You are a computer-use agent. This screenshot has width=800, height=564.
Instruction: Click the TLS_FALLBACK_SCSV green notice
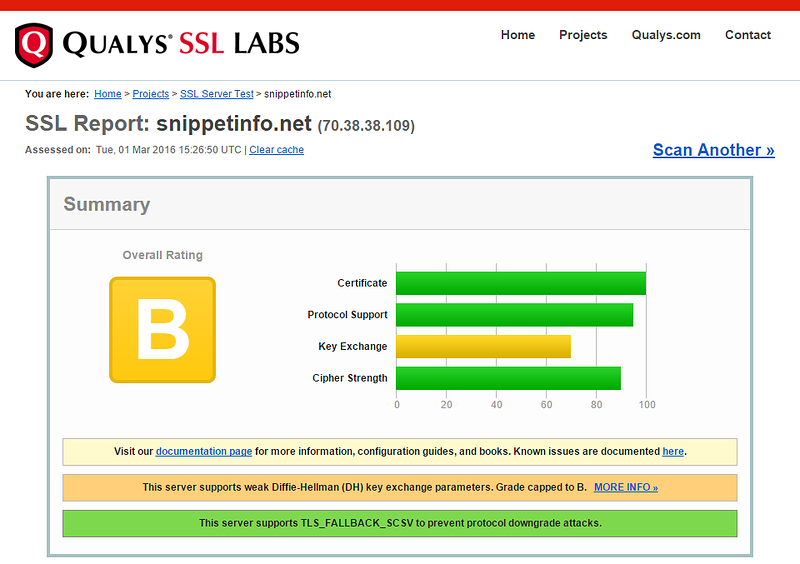(x=400, y=523)
